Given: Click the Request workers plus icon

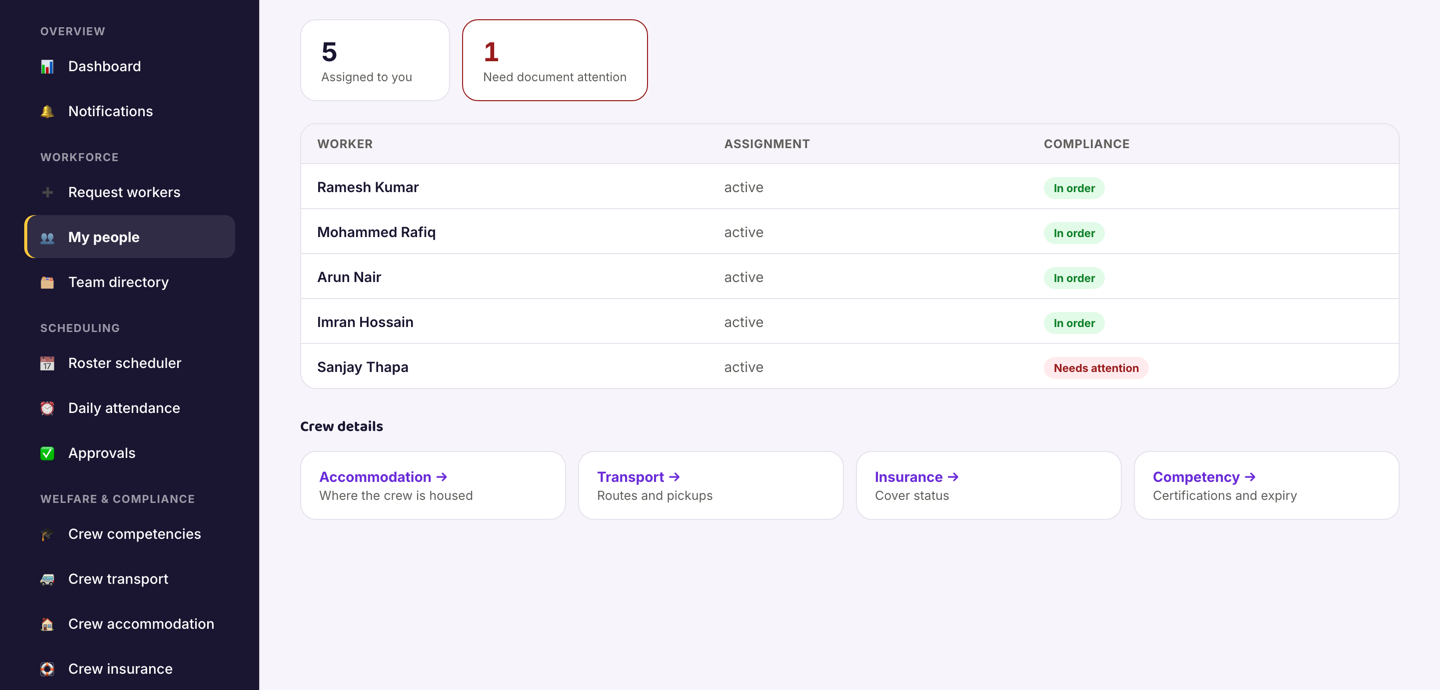Looking at the screenshot, I should [x=47, y=192].
